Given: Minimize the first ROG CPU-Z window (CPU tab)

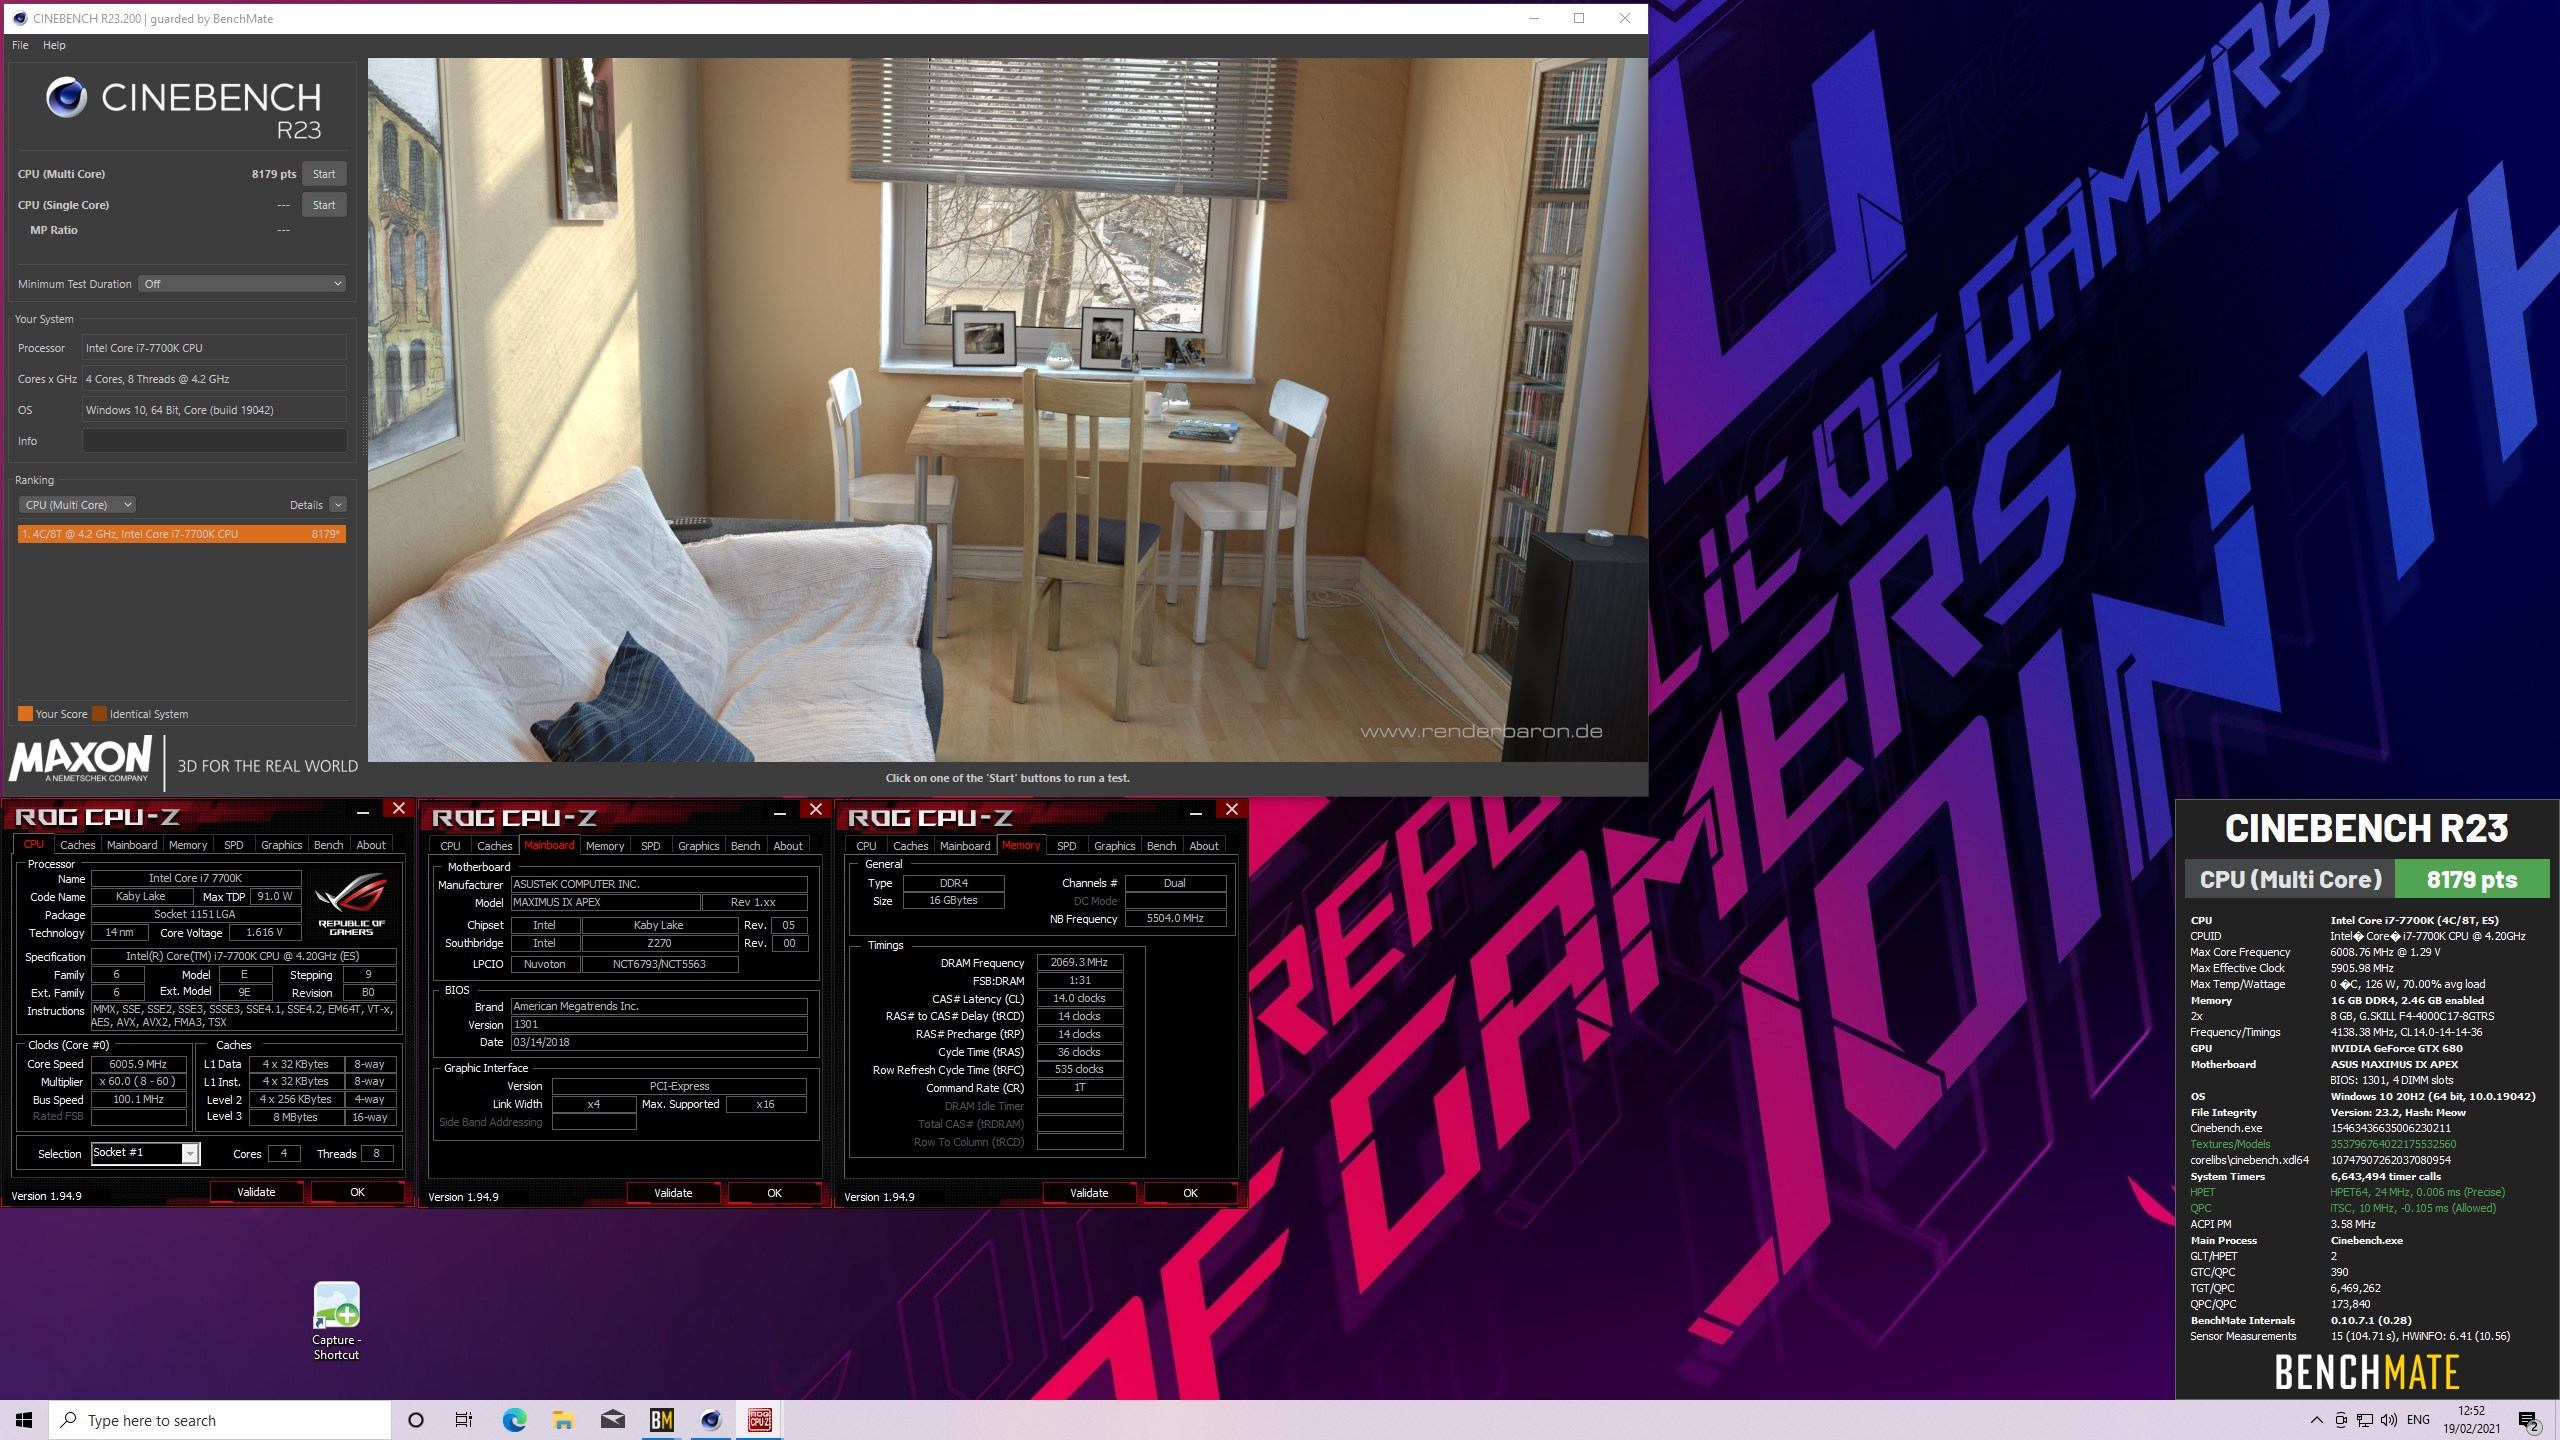Looking at the screenshot, I should (363, 811).
